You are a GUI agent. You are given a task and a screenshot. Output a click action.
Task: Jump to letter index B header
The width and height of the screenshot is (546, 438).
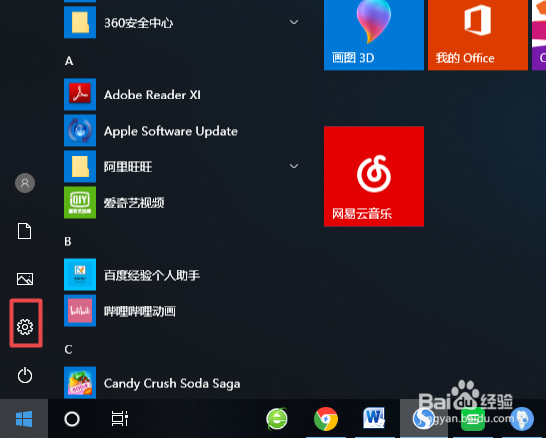pyautogui.click(x=68, y=241)
